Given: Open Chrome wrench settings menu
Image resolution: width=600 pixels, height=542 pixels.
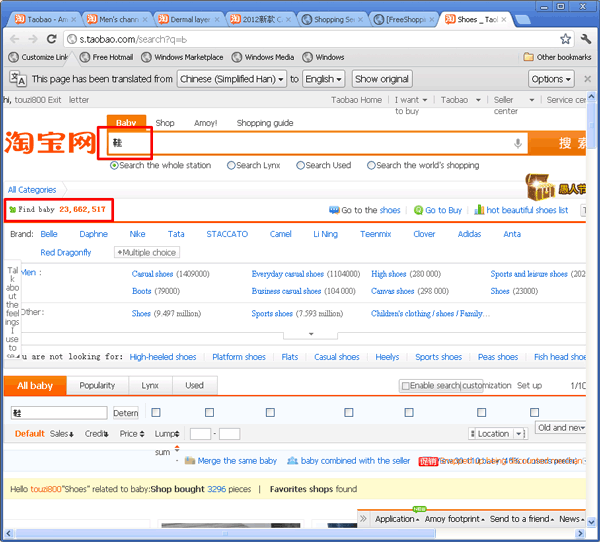Looking at the screenshot, I should click(x=586, y=39).
